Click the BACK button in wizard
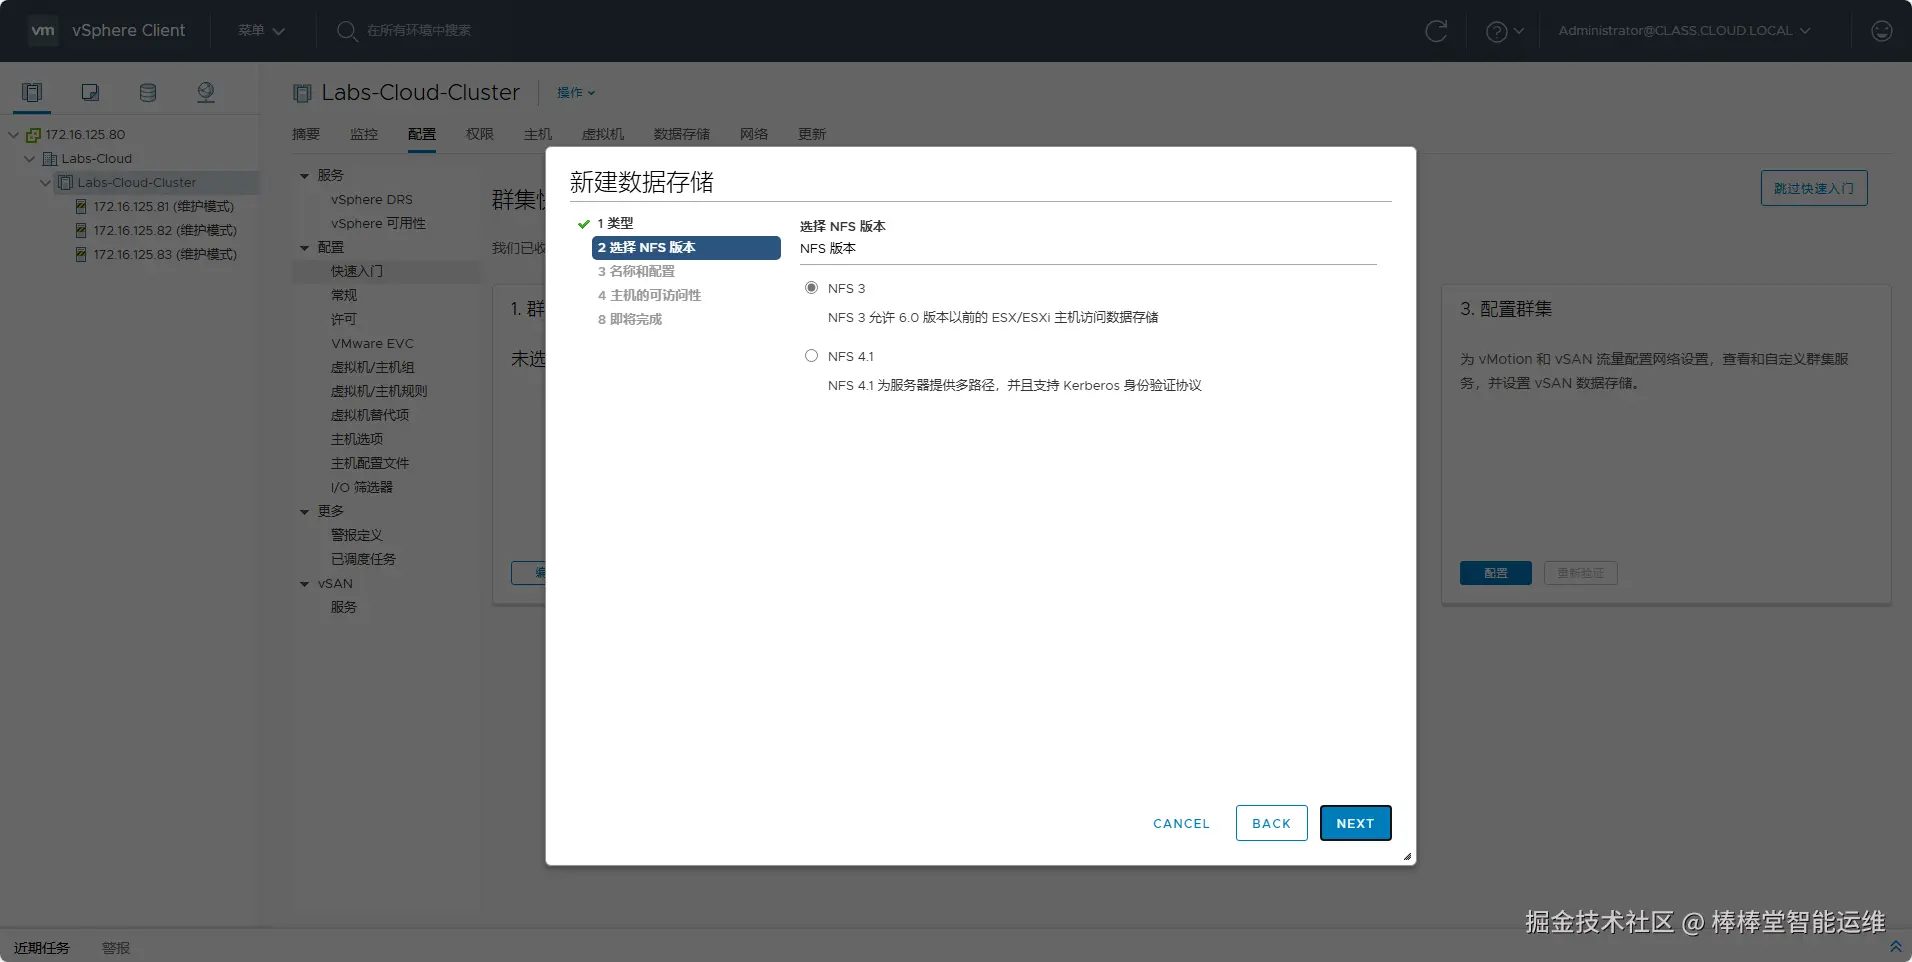This screenshot has height=962, width=1912. (1272, 823)
